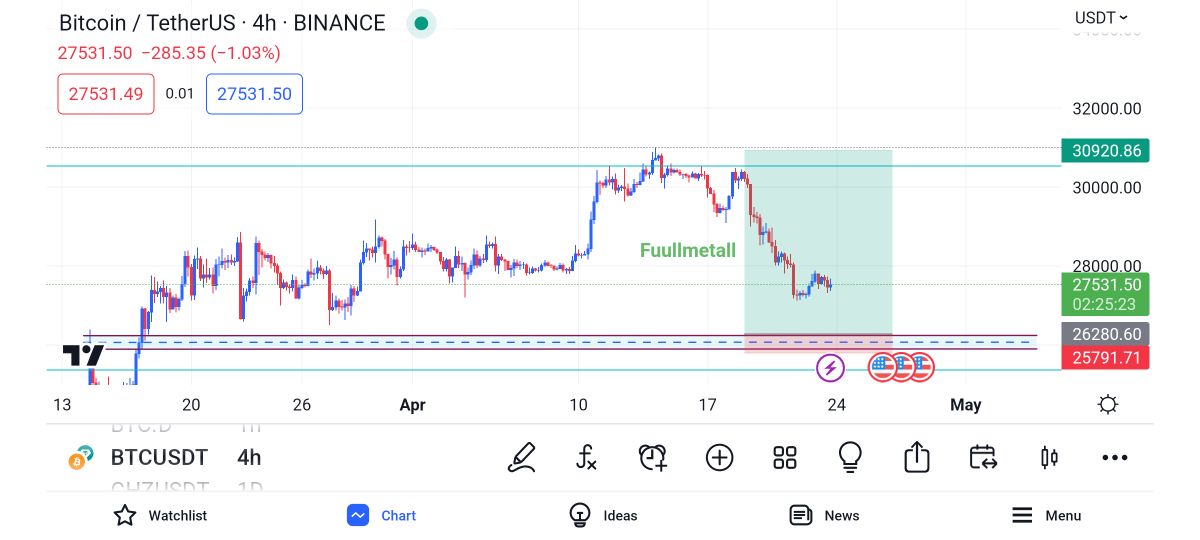Open the layout grid icon
The image size is (1200, 540).
coord(785,458)
